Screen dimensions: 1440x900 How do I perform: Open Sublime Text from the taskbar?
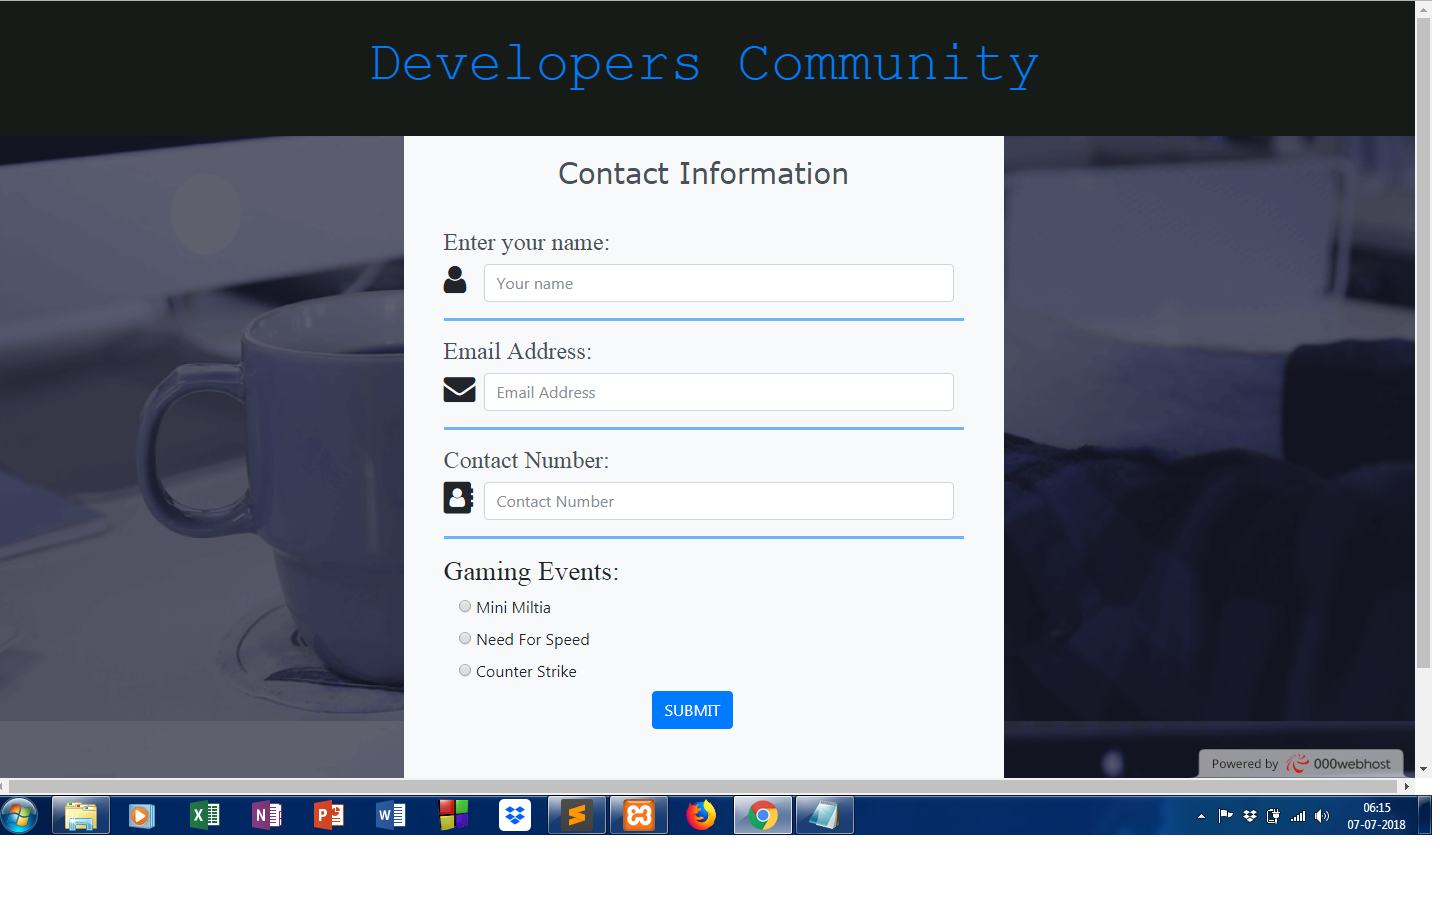577,816
